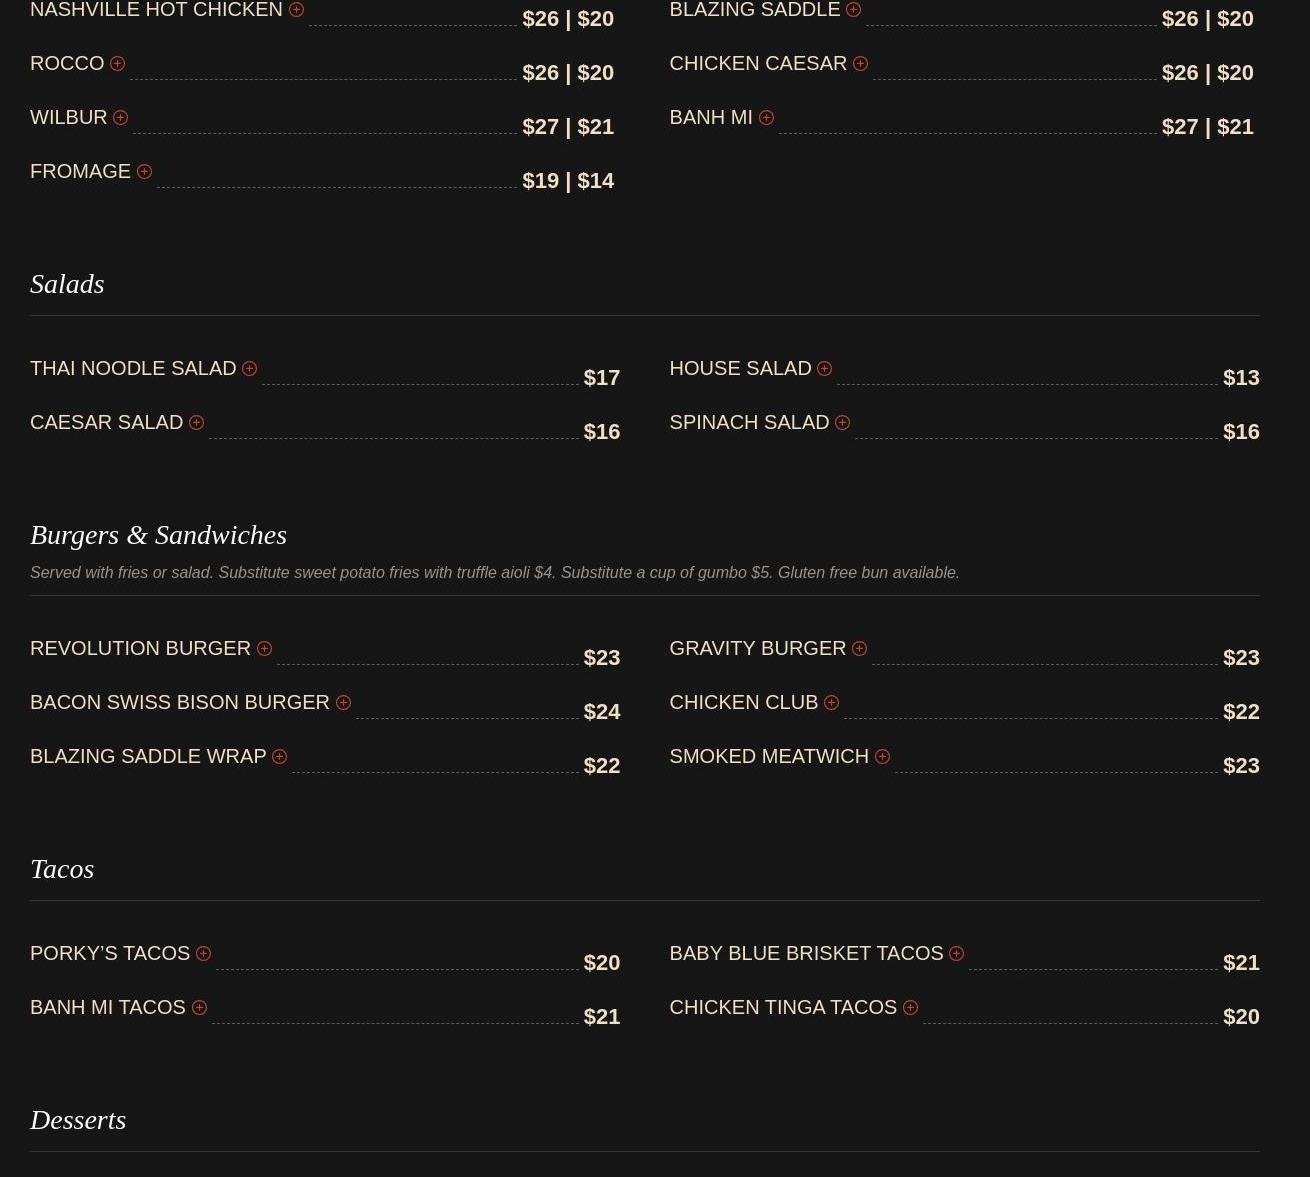This screenshot has height=1177, width=1310.
Task: Open Smoked Meatwich details icon
Action: [x=882, y=757]
